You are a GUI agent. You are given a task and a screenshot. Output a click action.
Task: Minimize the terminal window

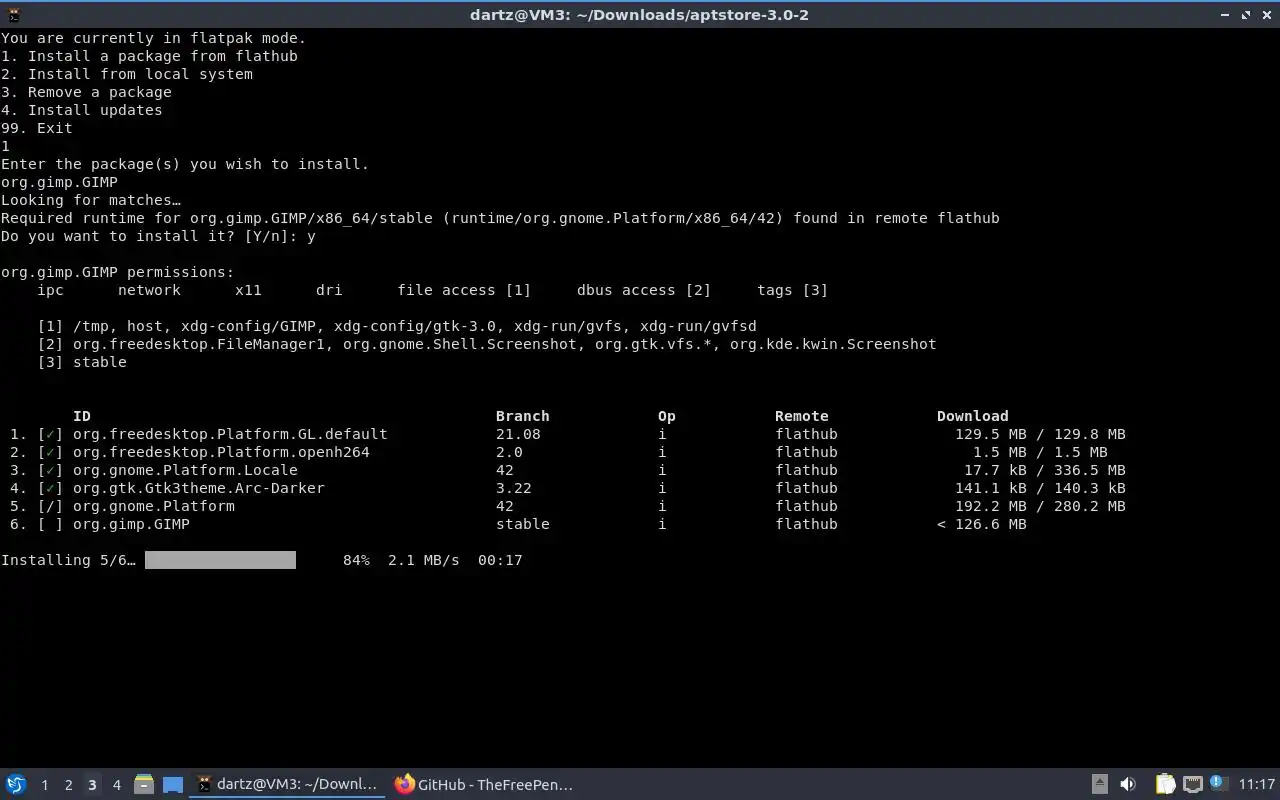pos(1225,14)
